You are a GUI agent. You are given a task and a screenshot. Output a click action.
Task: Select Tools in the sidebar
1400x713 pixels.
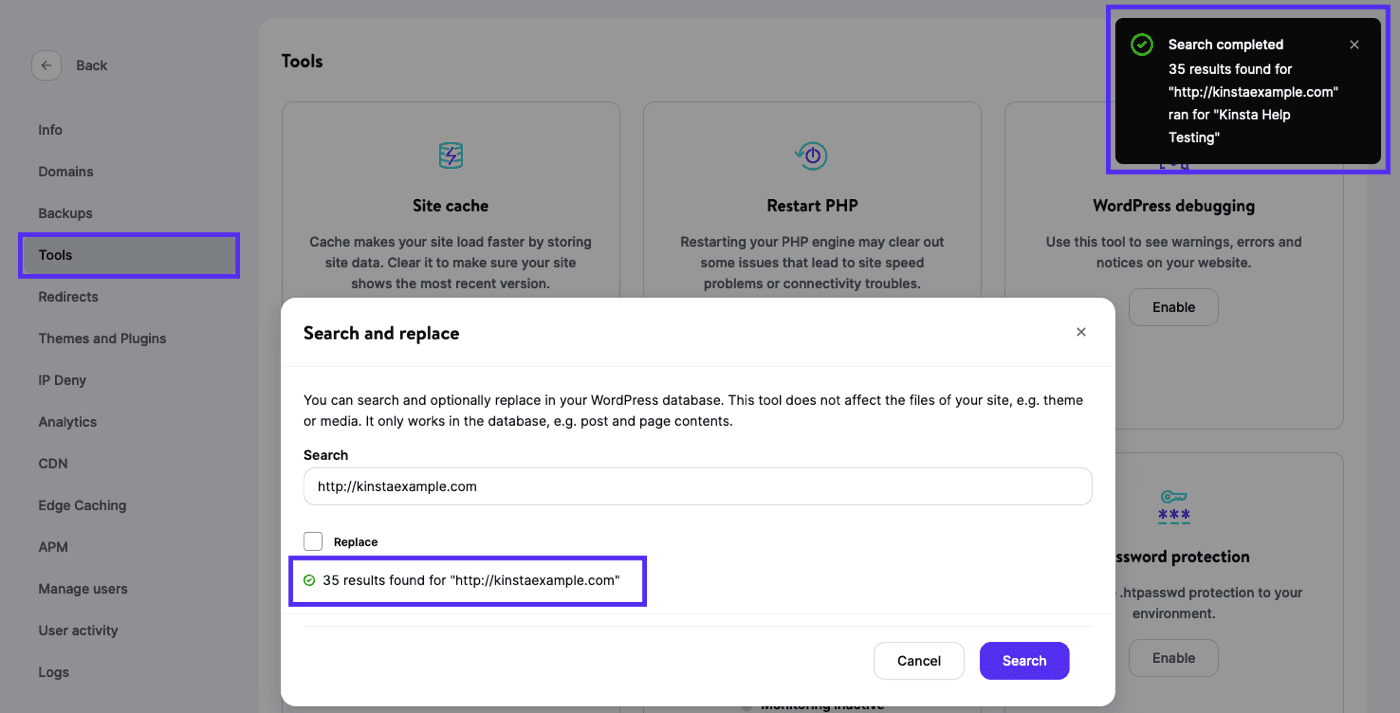pyautogui.click(x=55, y=255)
